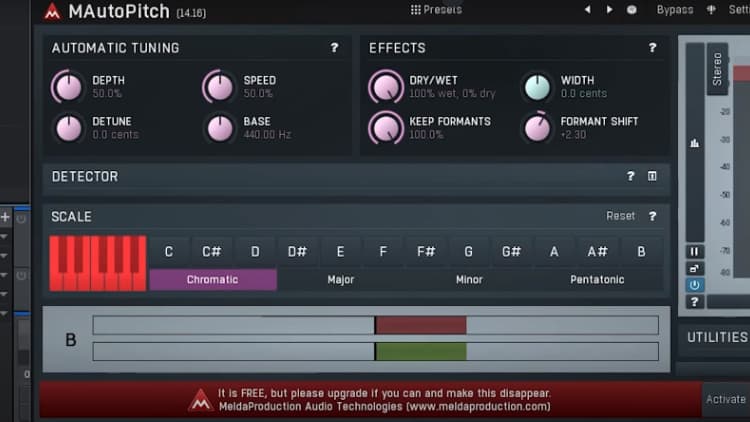Viewport: 750px width, 422px height.
Task: Open the Detector panel layout icon
Action: pos(652,177)
